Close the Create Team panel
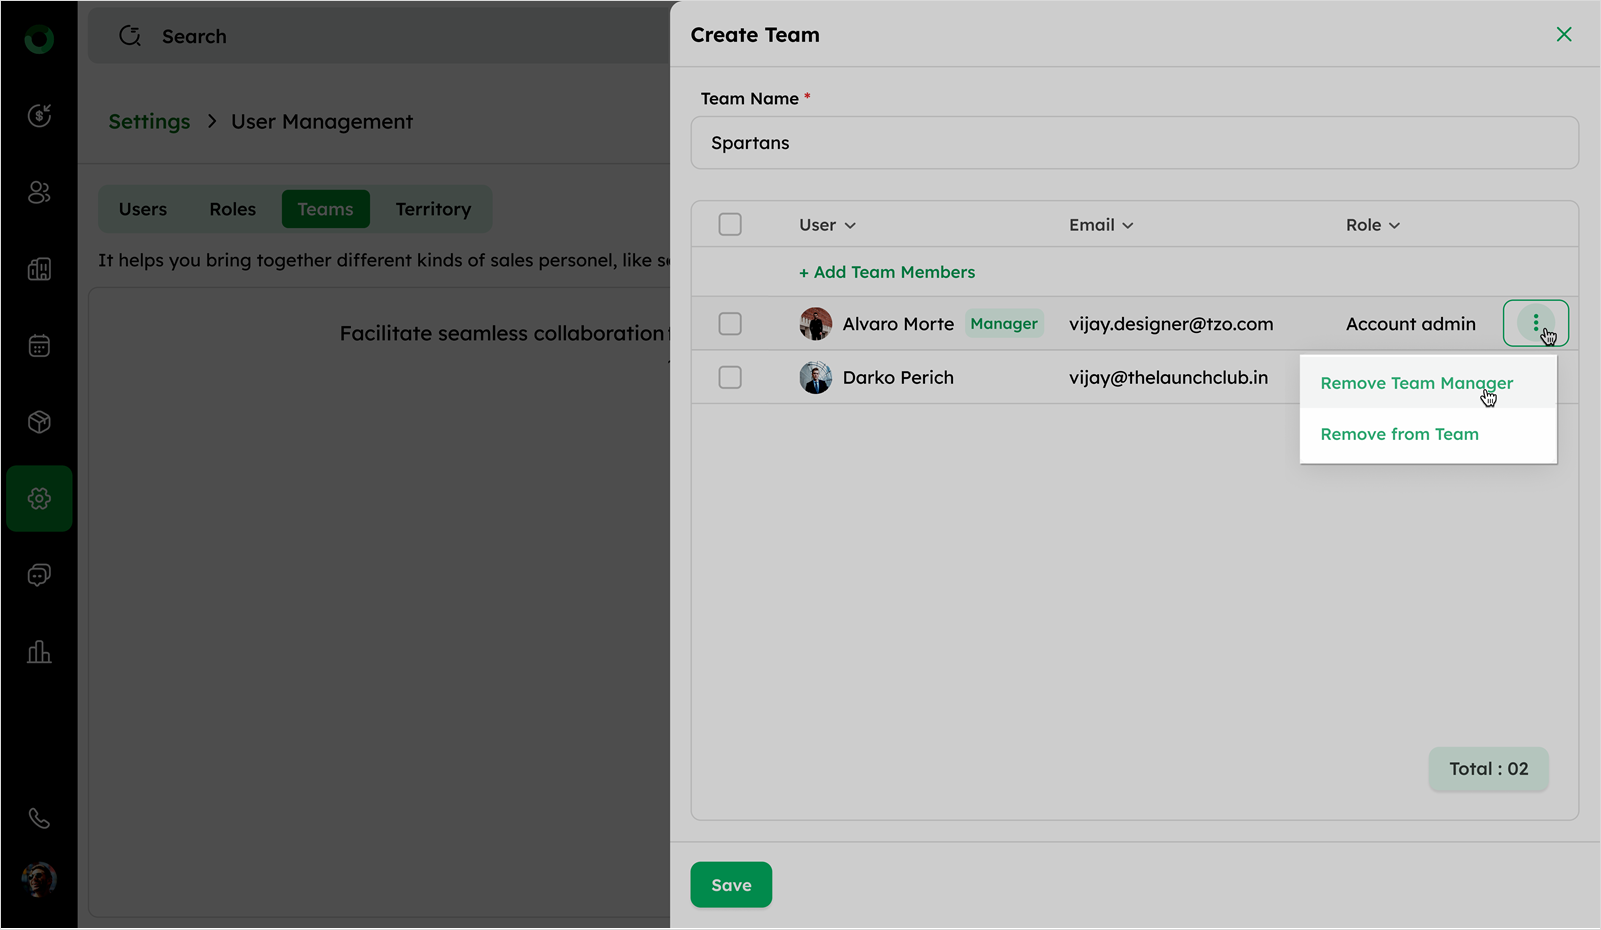 pyautogui.click(x=1564, y=35)
